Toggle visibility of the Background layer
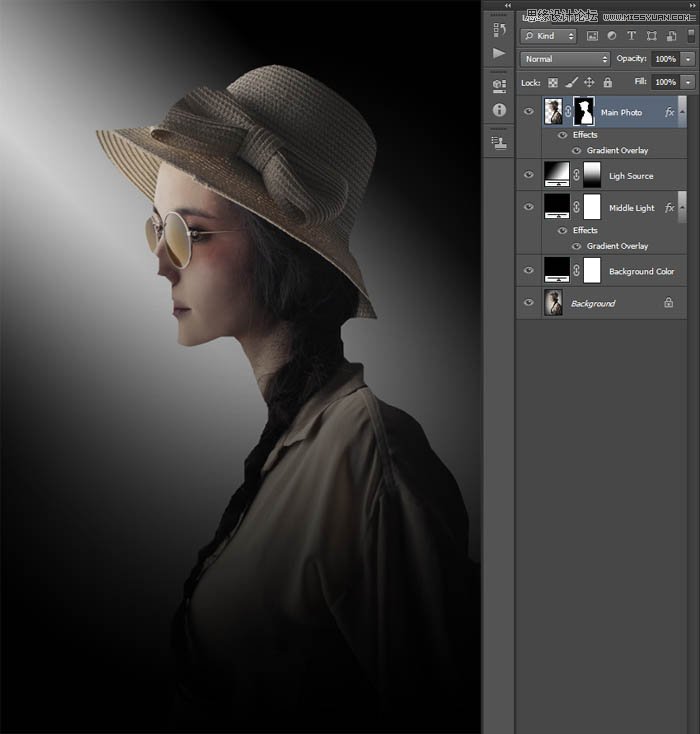The image size is (700, 734). click(x=529, y=303)
